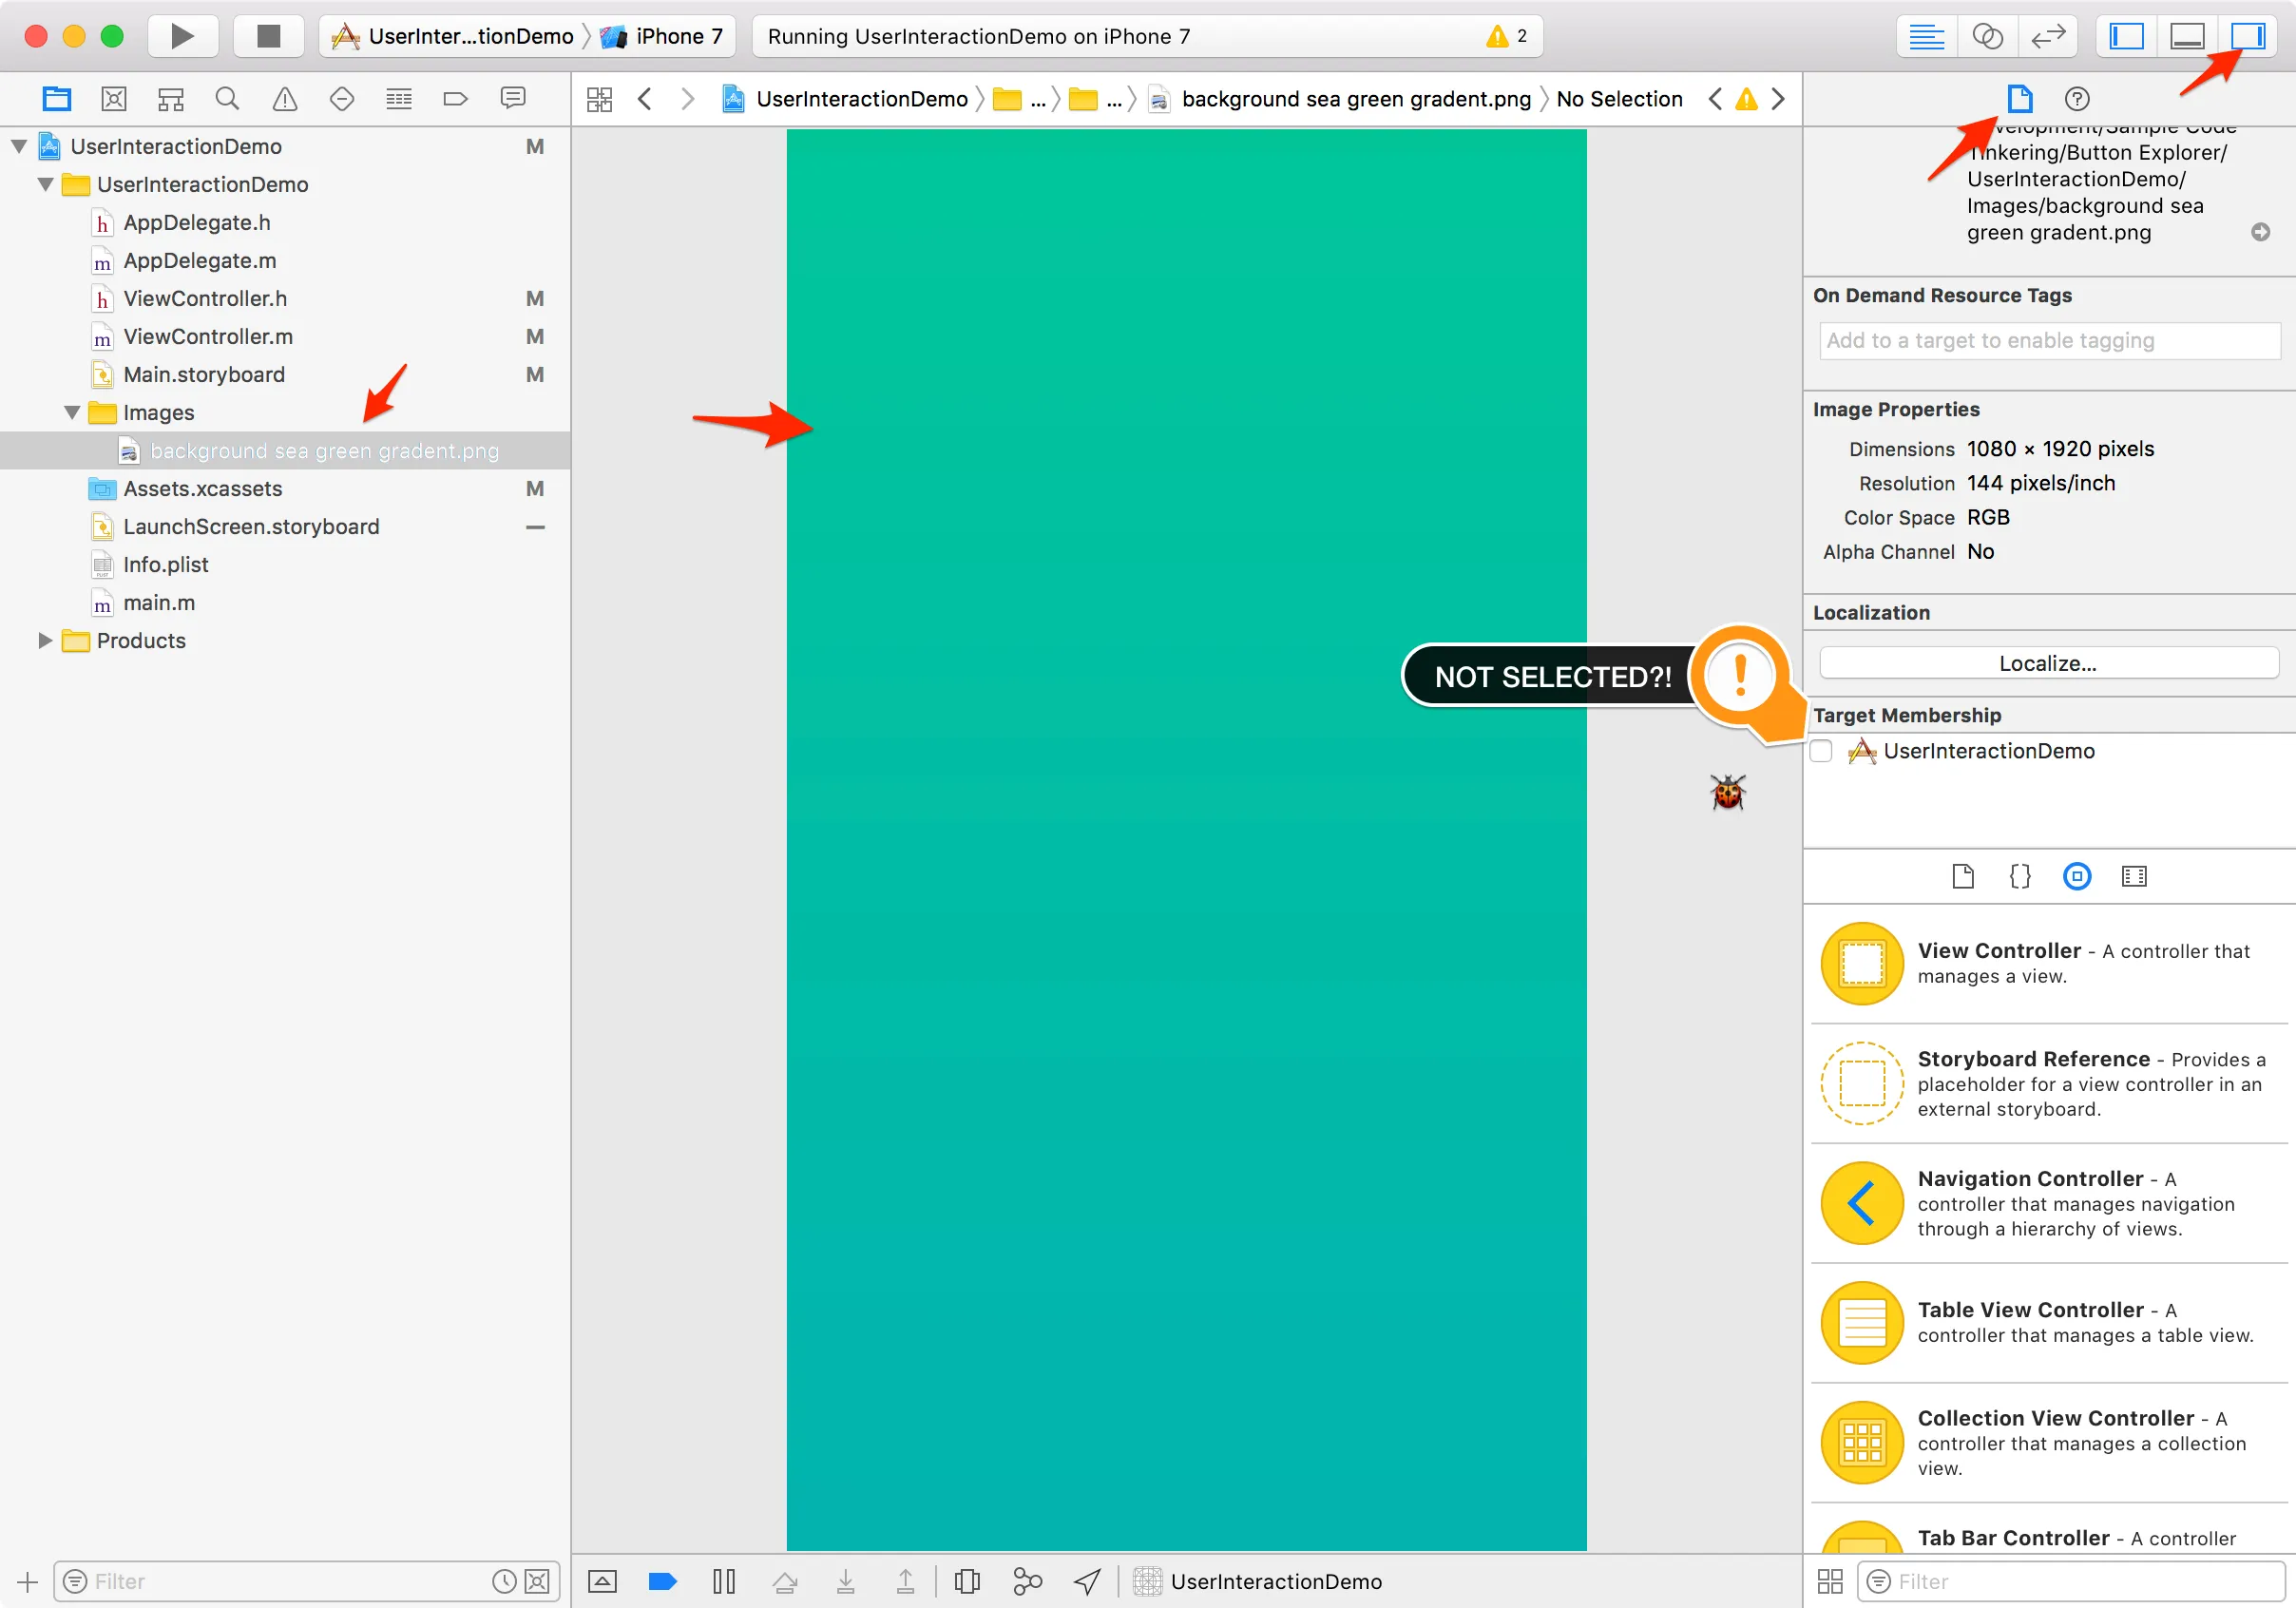Select ViewController.m in the navigator
The height and width of the screenshot is (1608, 2296).
(208, 336)
